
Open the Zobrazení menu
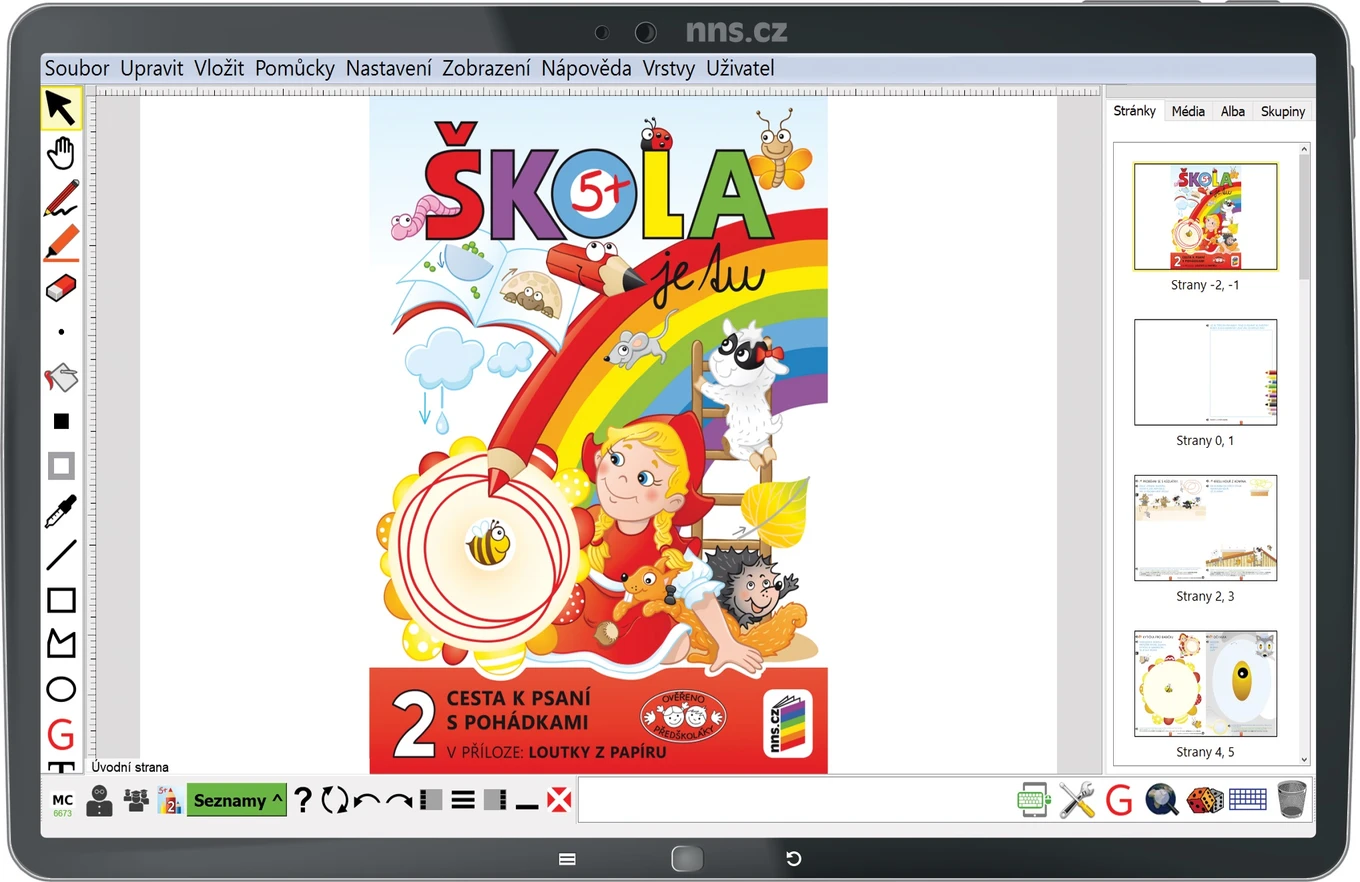pyautogui.click(x=486, y=68)
